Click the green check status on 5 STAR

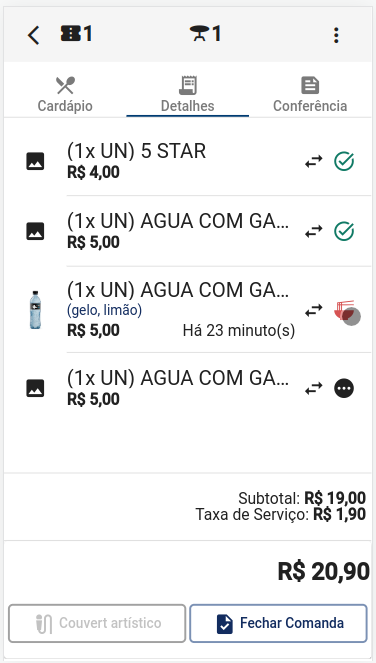coord(344,161)
